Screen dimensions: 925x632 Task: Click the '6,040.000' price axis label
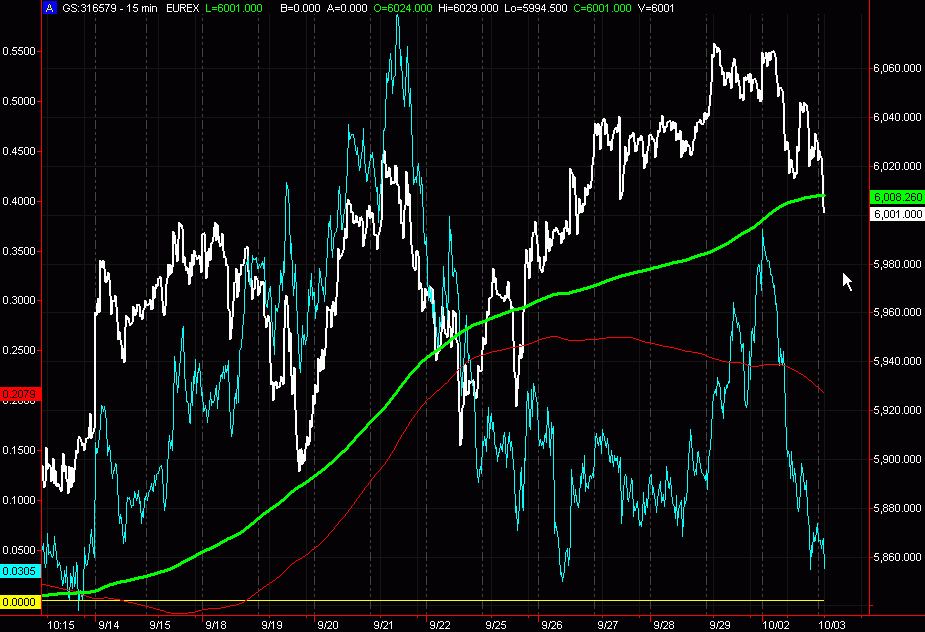(x=897, y=117)
